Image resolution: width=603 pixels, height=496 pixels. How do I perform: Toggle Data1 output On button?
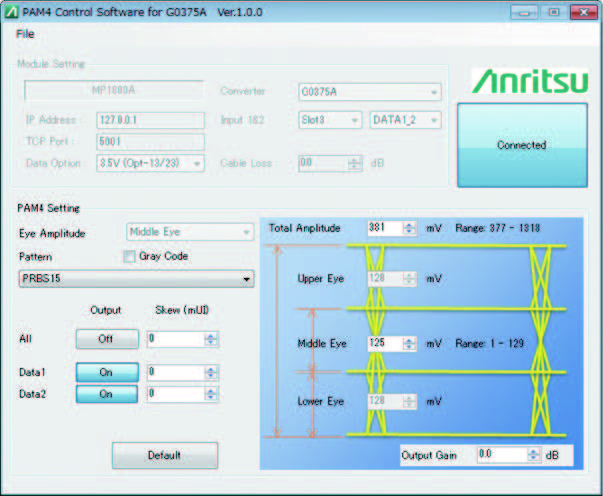click(107, 372)
